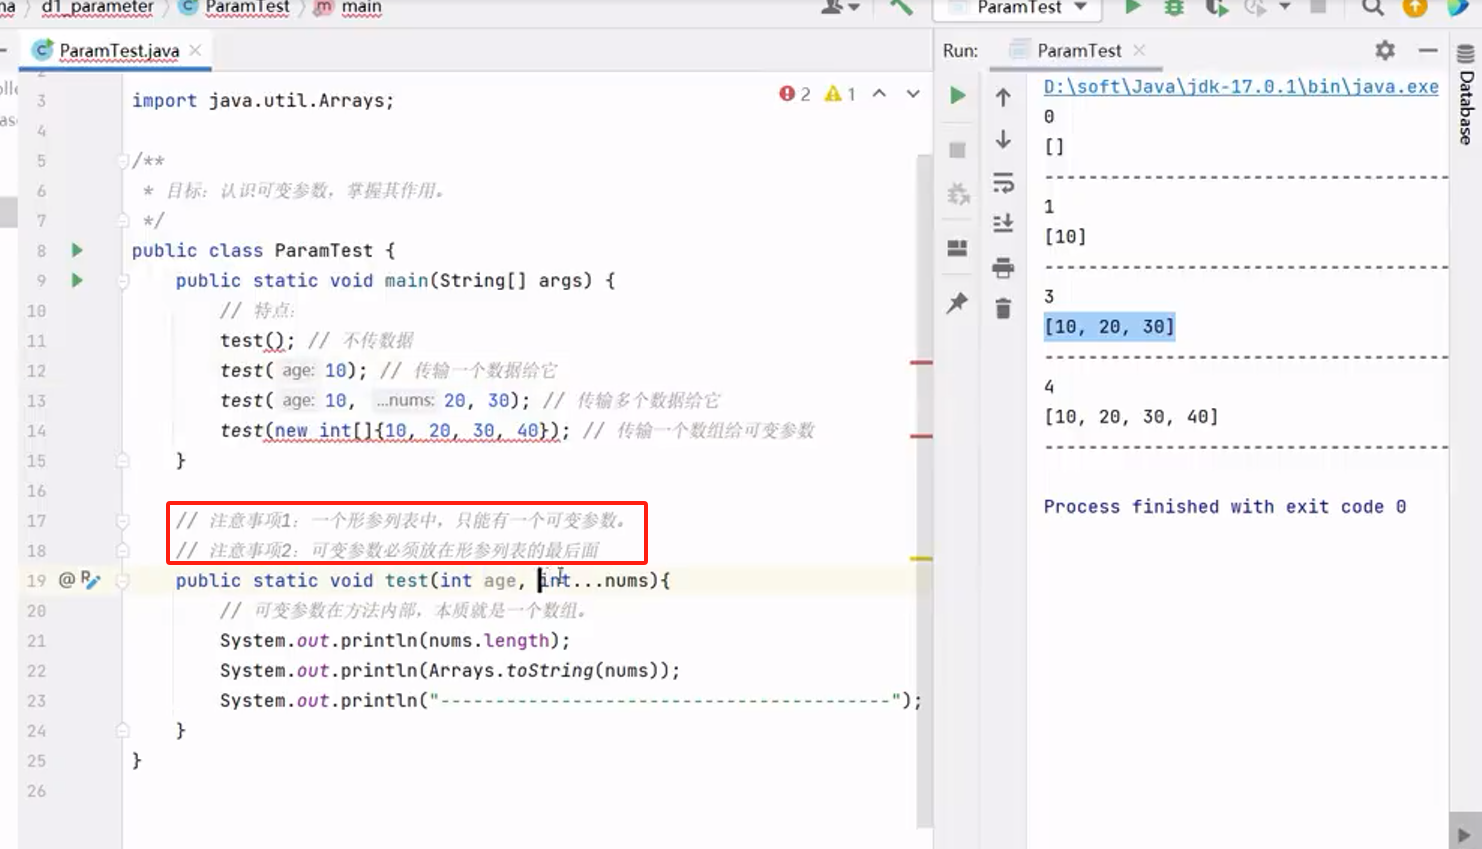The width and height of the screenshot is (1482, 849).
Task: Toggle scroll to end in console
Action: point(1003,223)
